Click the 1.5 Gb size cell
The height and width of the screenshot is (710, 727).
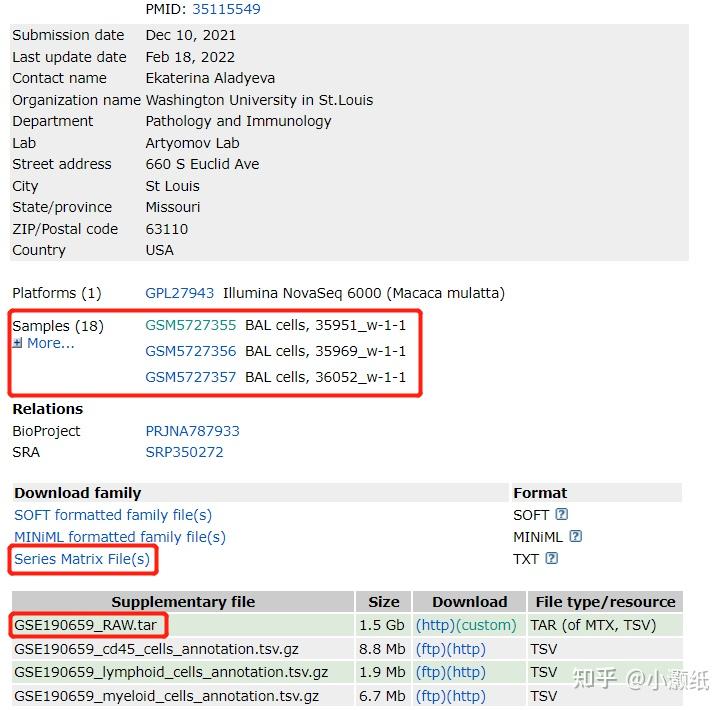[382, 625]
